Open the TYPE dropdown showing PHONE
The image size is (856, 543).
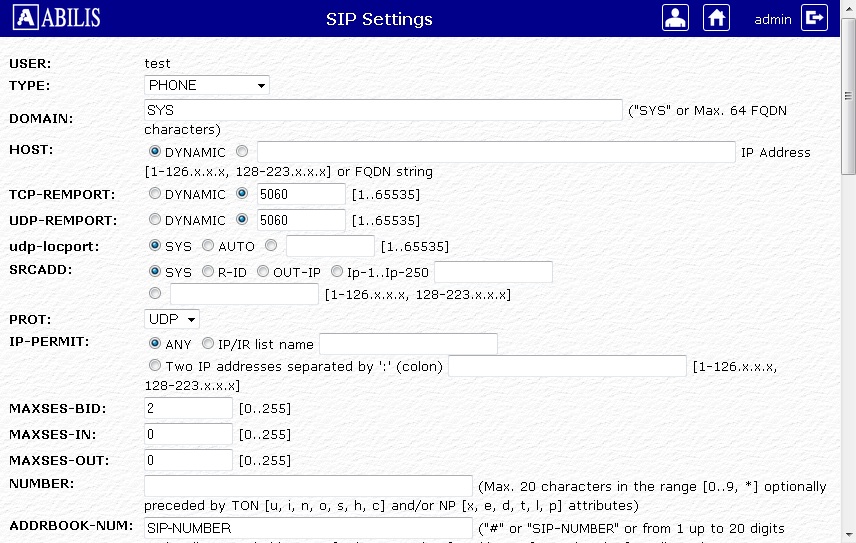207,85
